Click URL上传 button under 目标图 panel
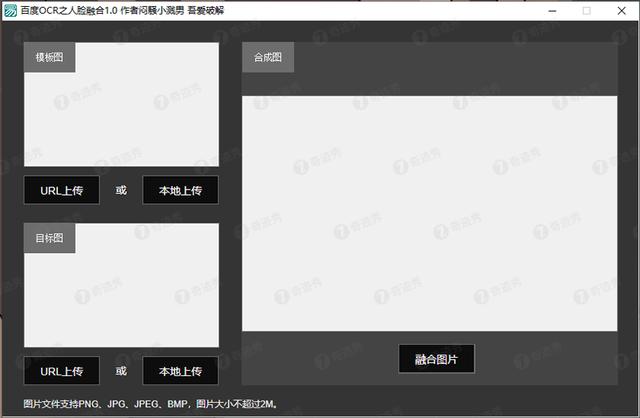This screenshot has height=418, width=640. (62, 371)
